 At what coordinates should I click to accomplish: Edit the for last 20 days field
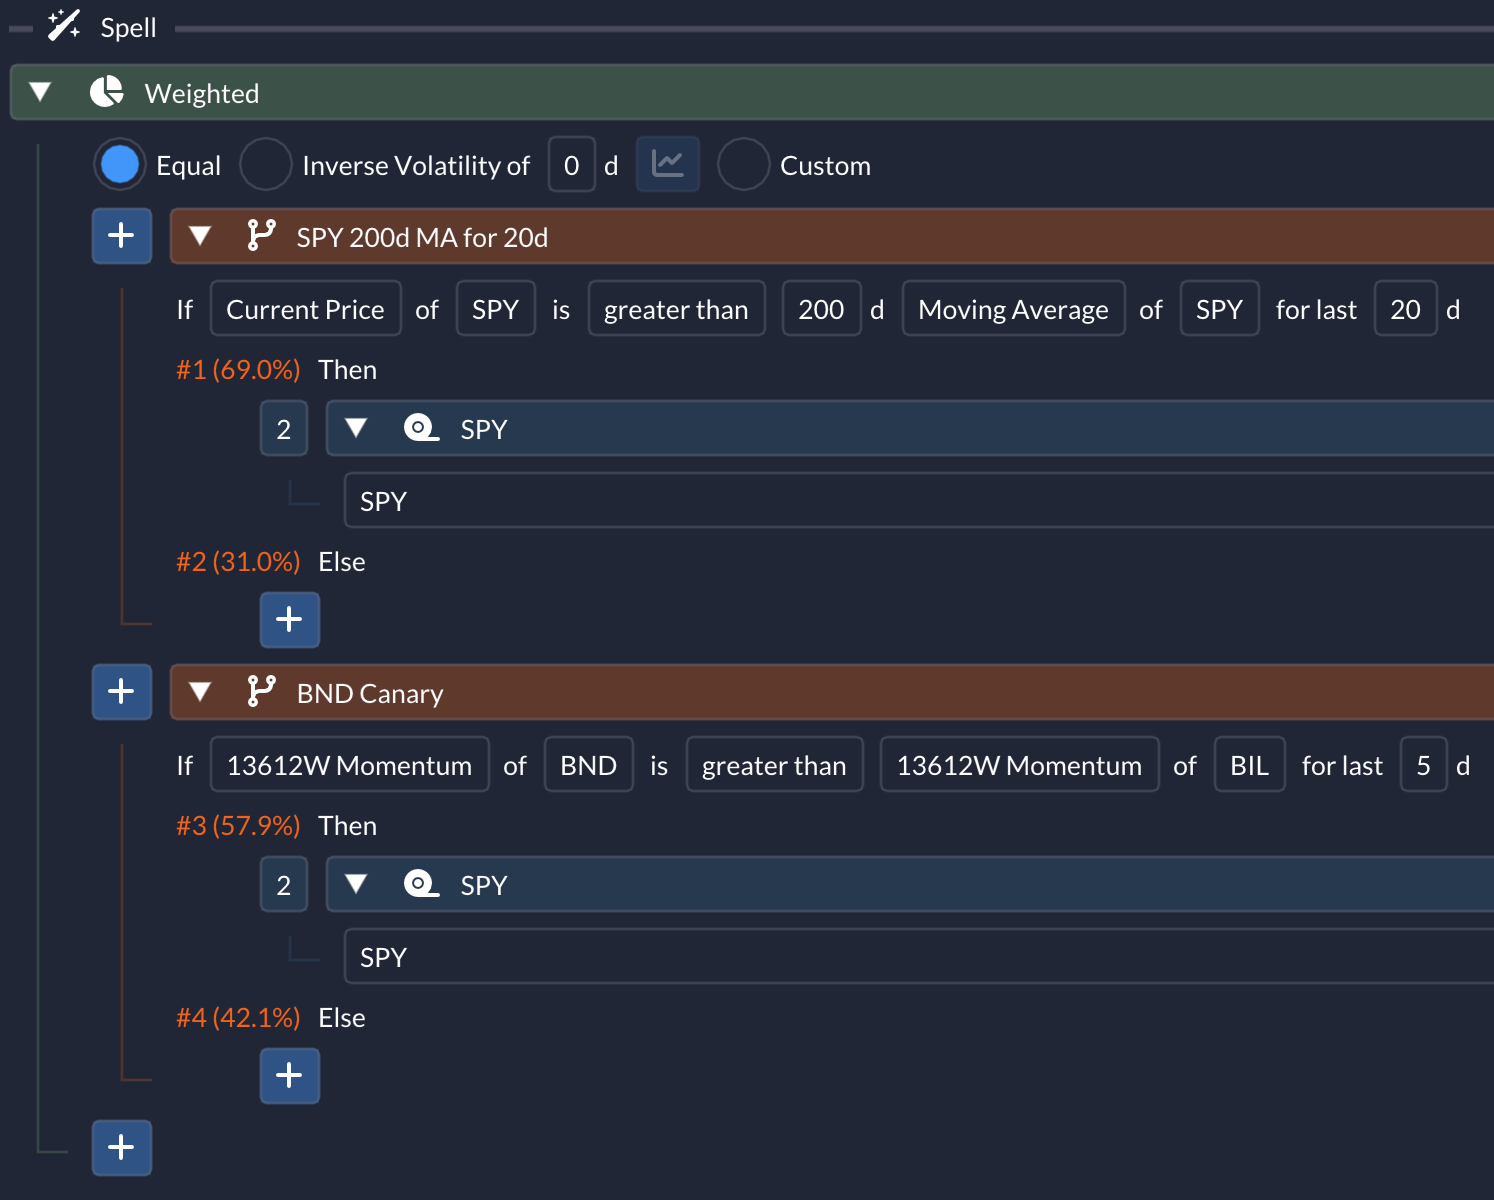(x=1406, y=309)
